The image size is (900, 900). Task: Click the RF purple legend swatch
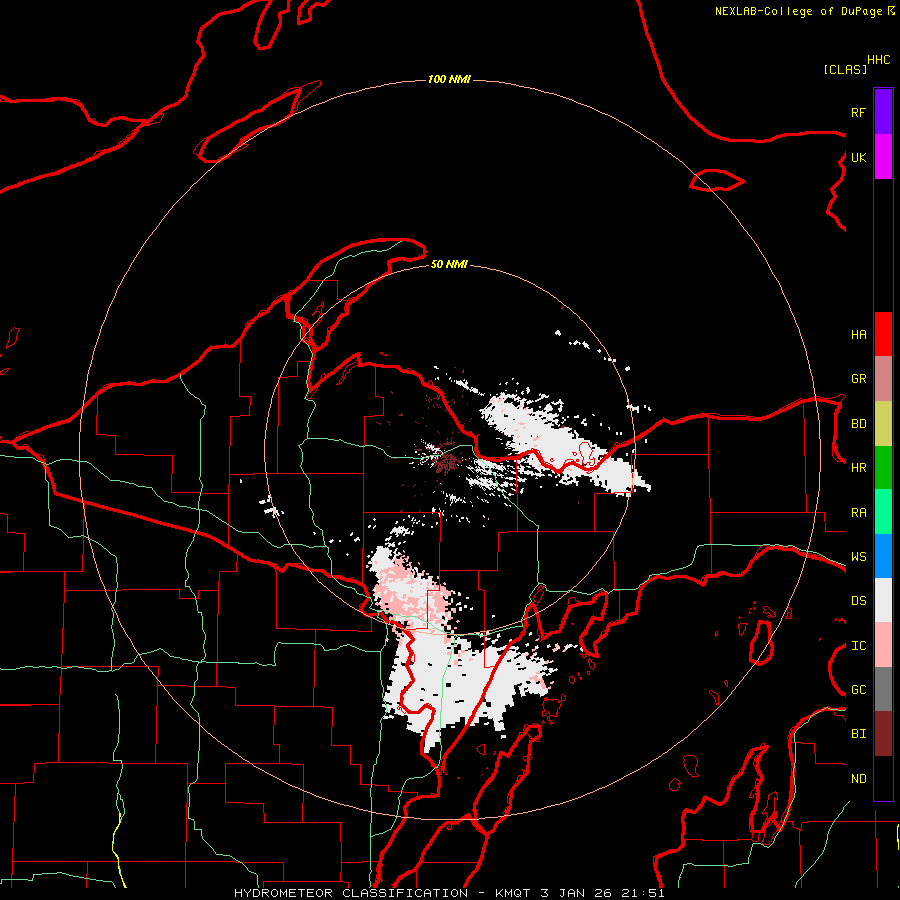(x=883, y=112)
